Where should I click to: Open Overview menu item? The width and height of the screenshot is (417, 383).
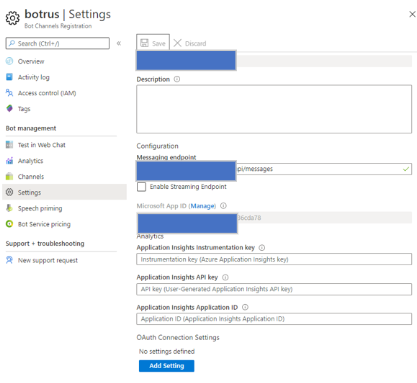[31, 61]
